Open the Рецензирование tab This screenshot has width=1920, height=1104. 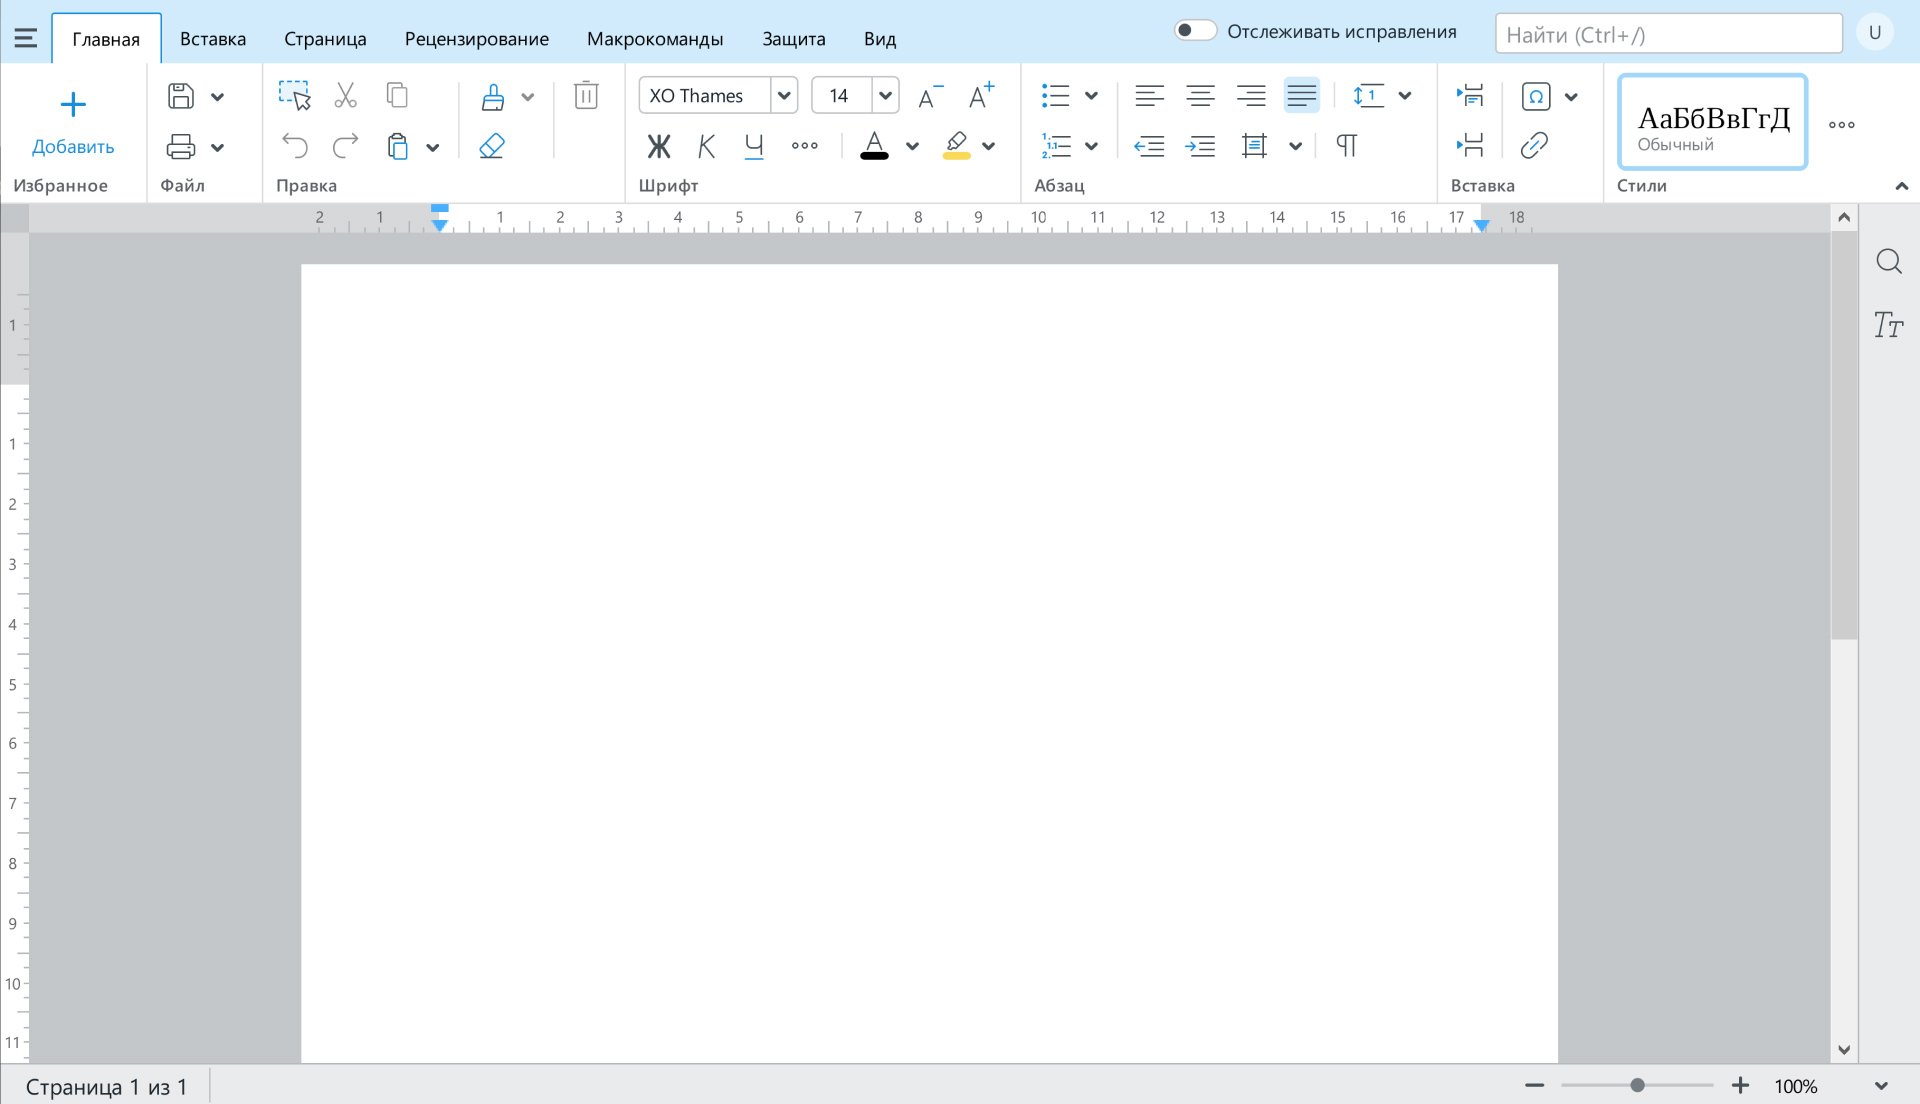[476, 39]
